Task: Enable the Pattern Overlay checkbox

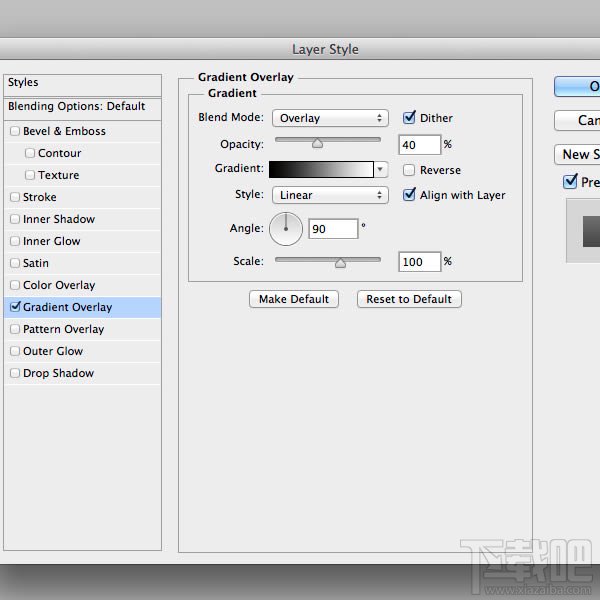Action: 15,329
